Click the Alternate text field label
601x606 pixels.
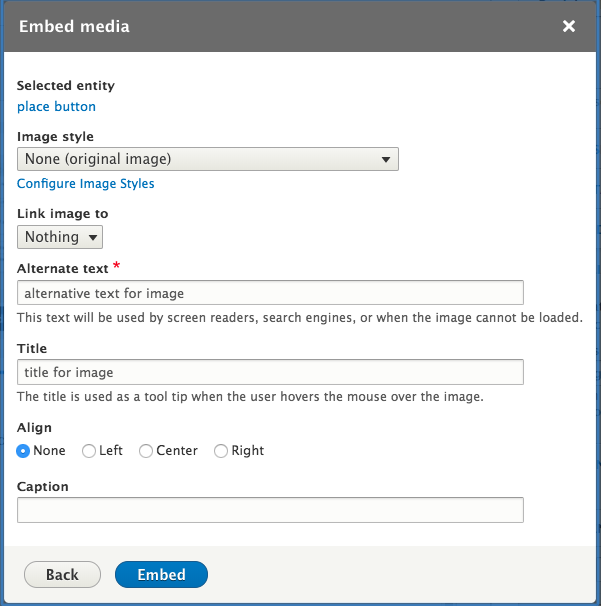pos(66,268)
